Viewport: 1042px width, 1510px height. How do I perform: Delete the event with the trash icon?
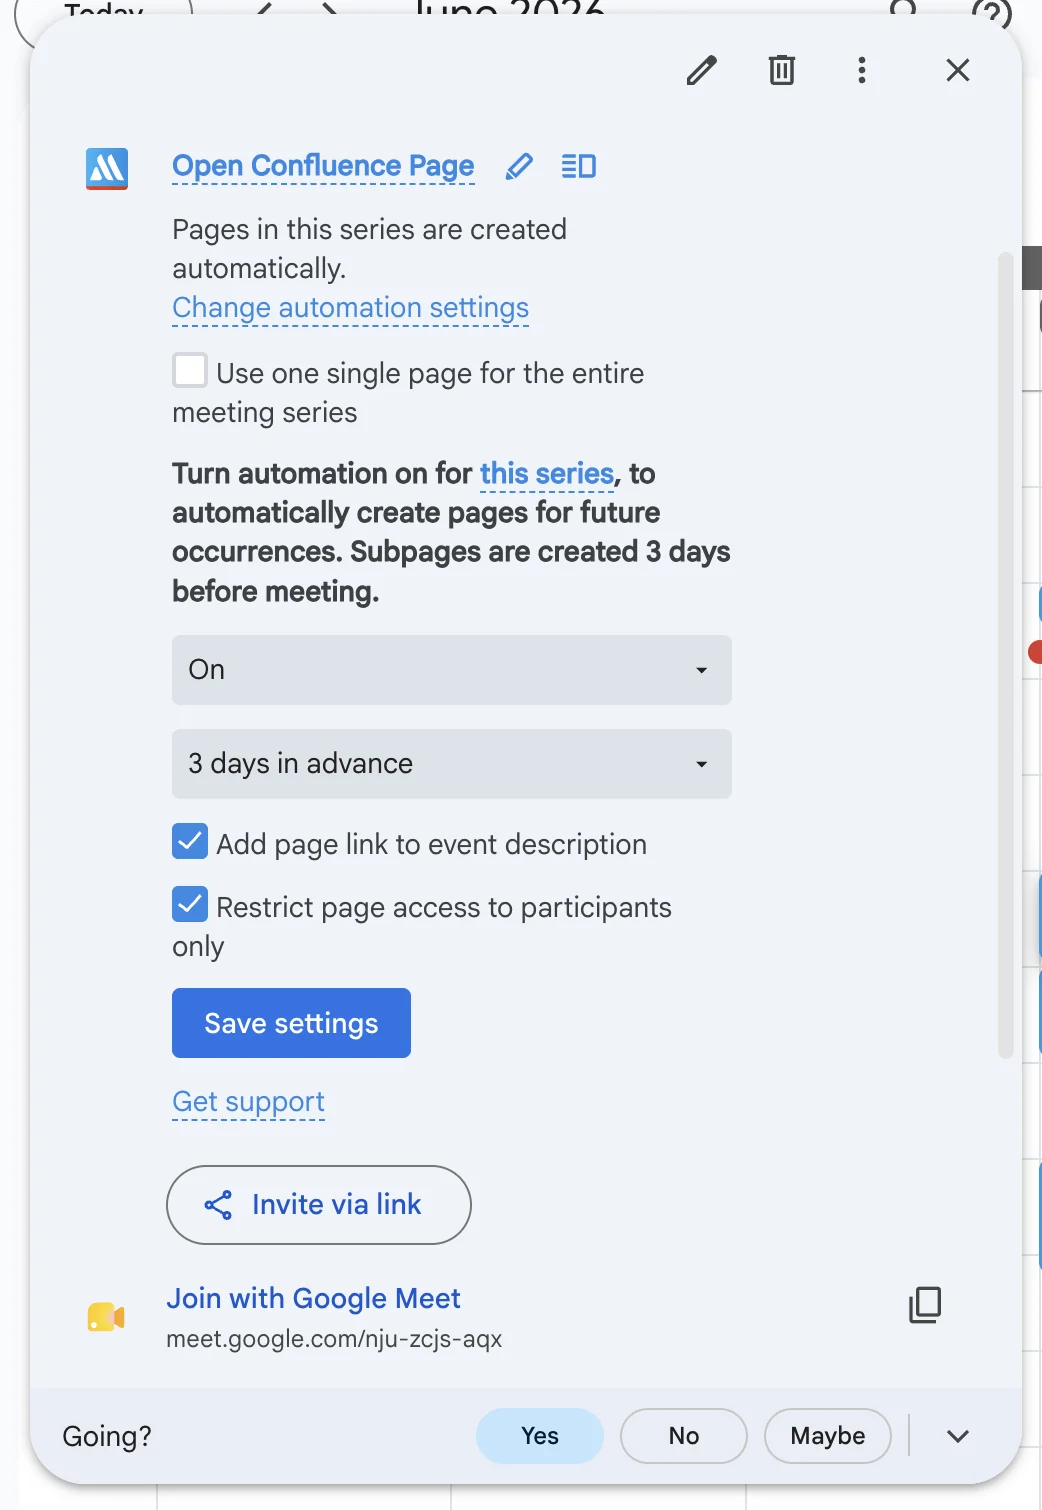(781, 70)
